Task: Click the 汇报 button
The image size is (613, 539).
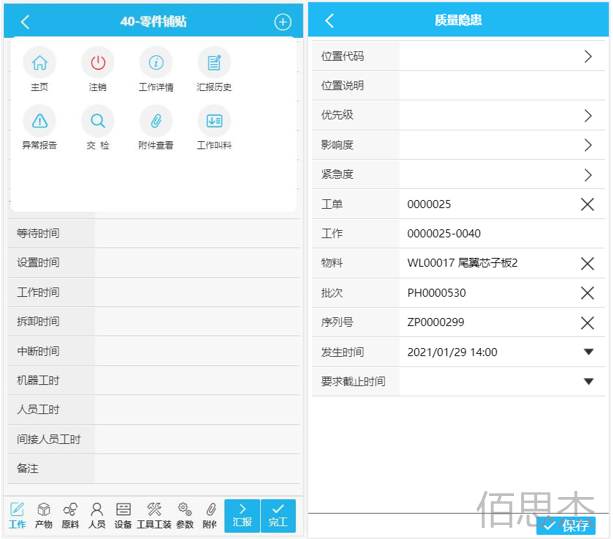Action: point(242,516)
